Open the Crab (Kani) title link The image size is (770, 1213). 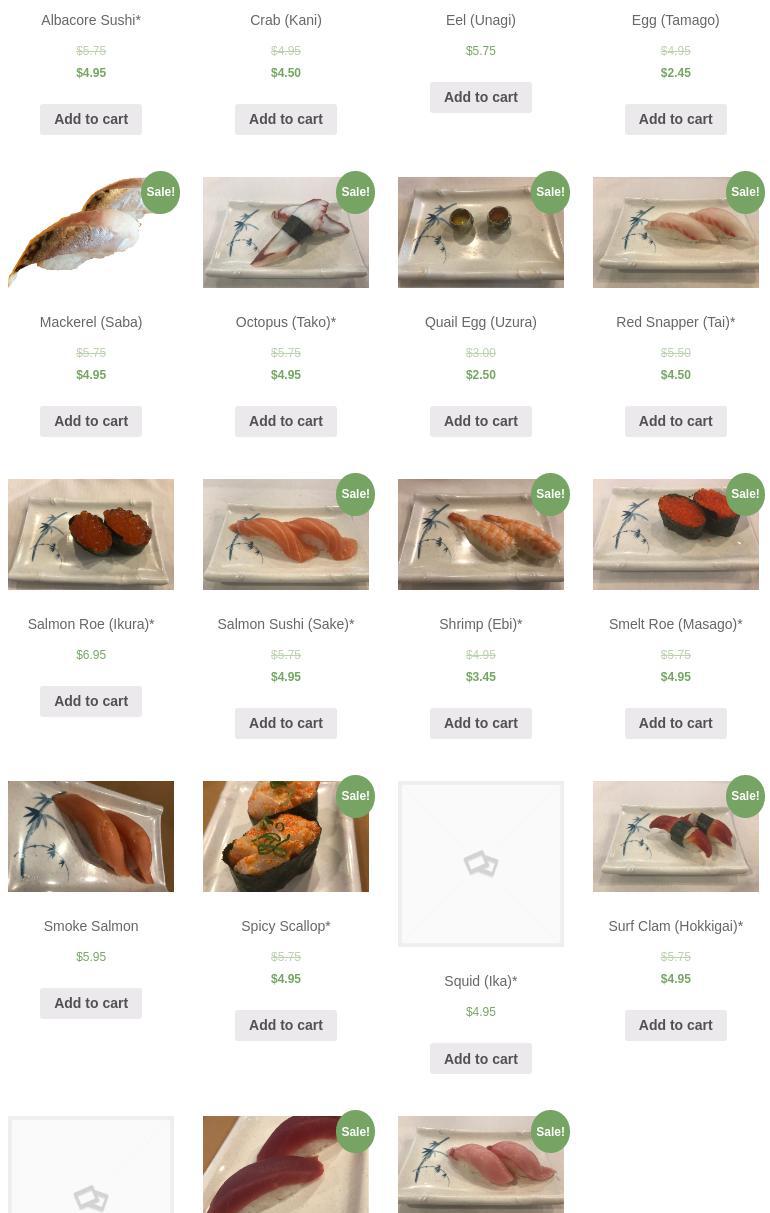point(286,20)
